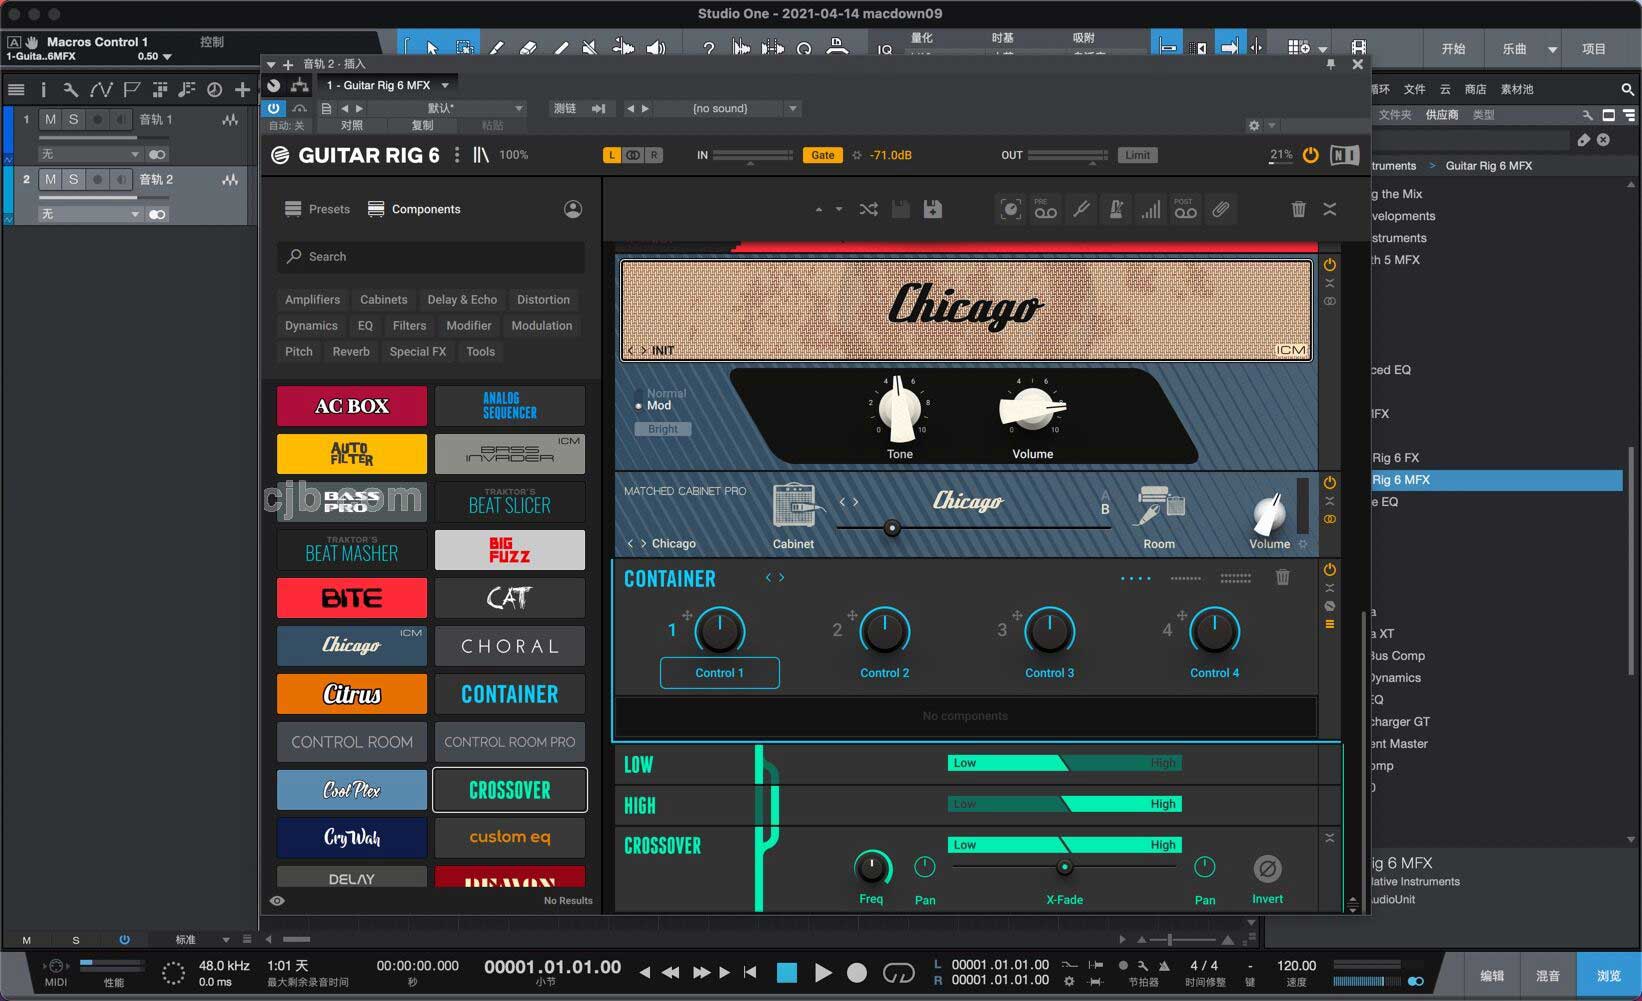1642x1001 pixels.
Task: Open the 开始 page button
Action: click(1453, 49)
